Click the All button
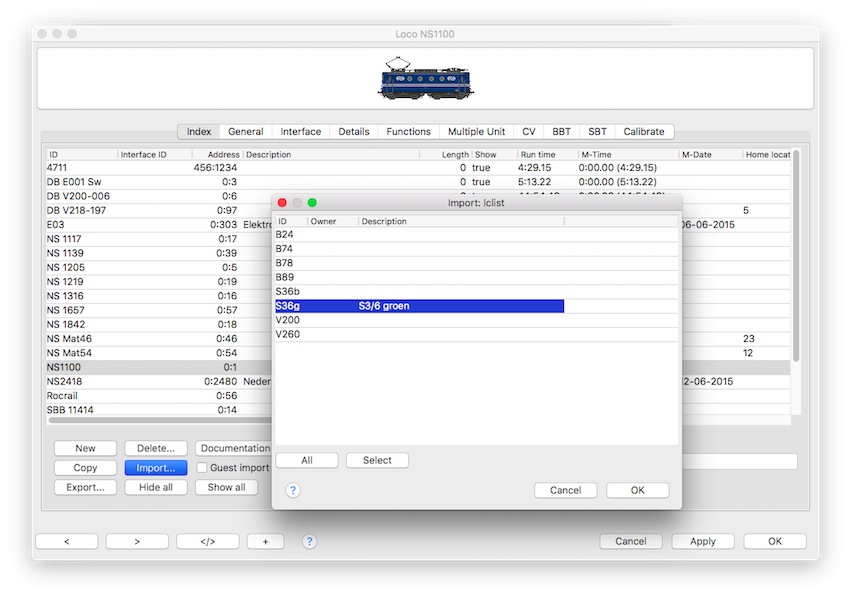This screenshot has width=851, height=598. click(306, 460)
